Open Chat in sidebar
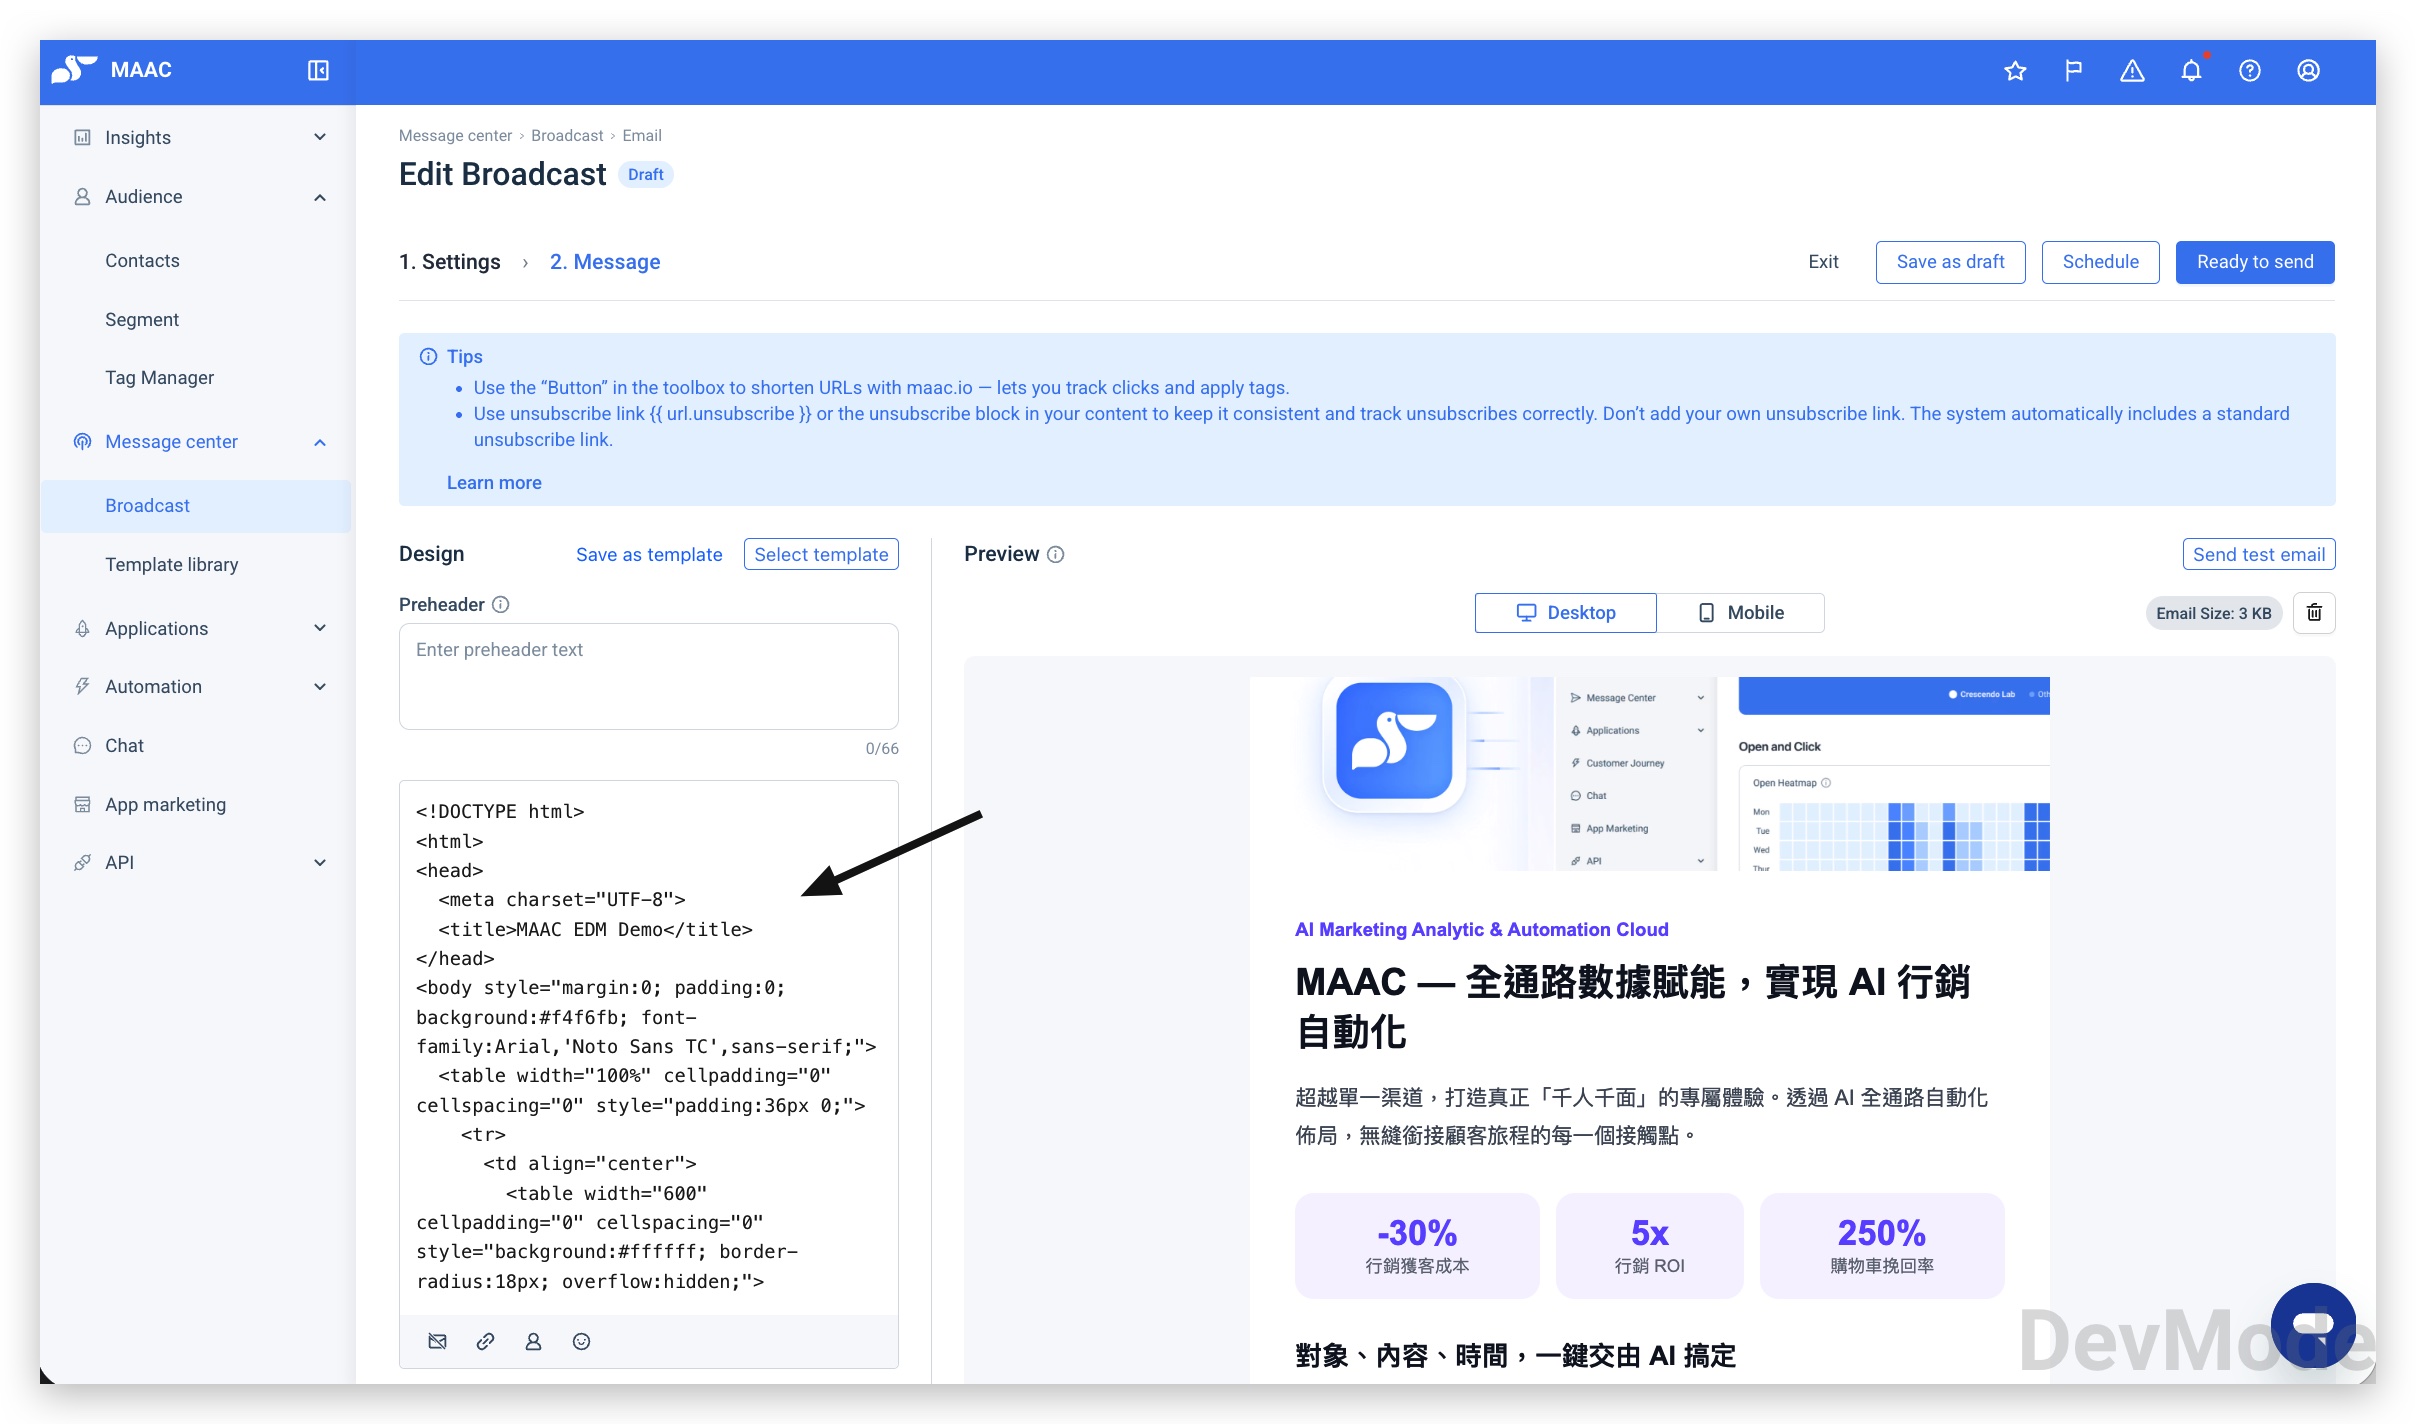 [x=124, y=746]
